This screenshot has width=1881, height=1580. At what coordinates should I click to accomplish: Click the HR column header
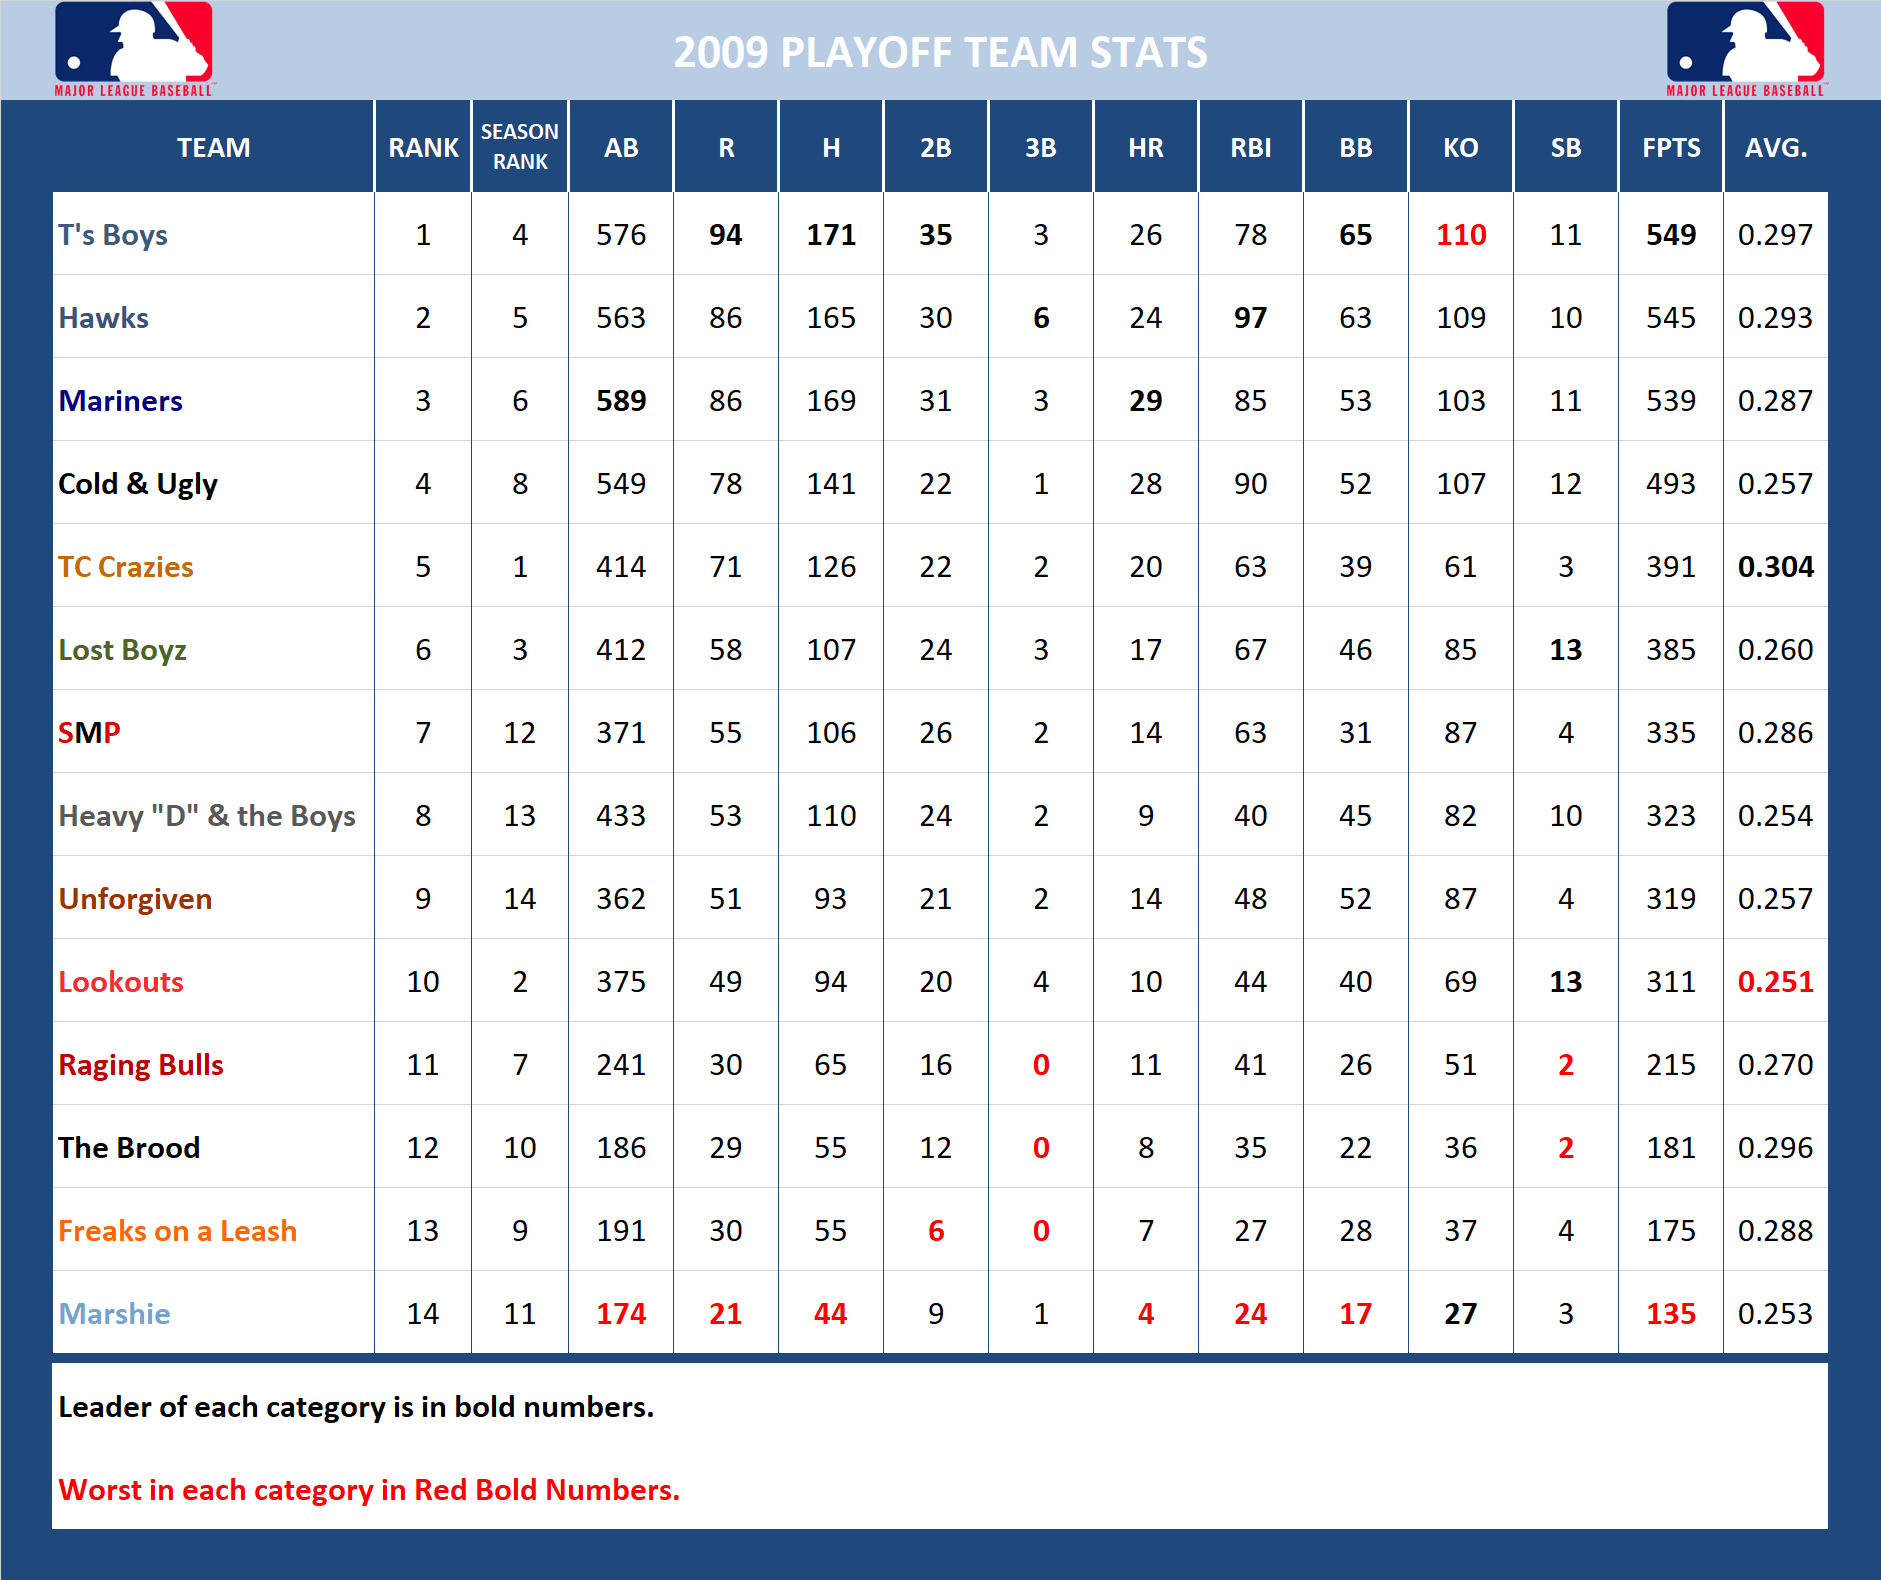pyautogui.click(x=1145, y=147)
